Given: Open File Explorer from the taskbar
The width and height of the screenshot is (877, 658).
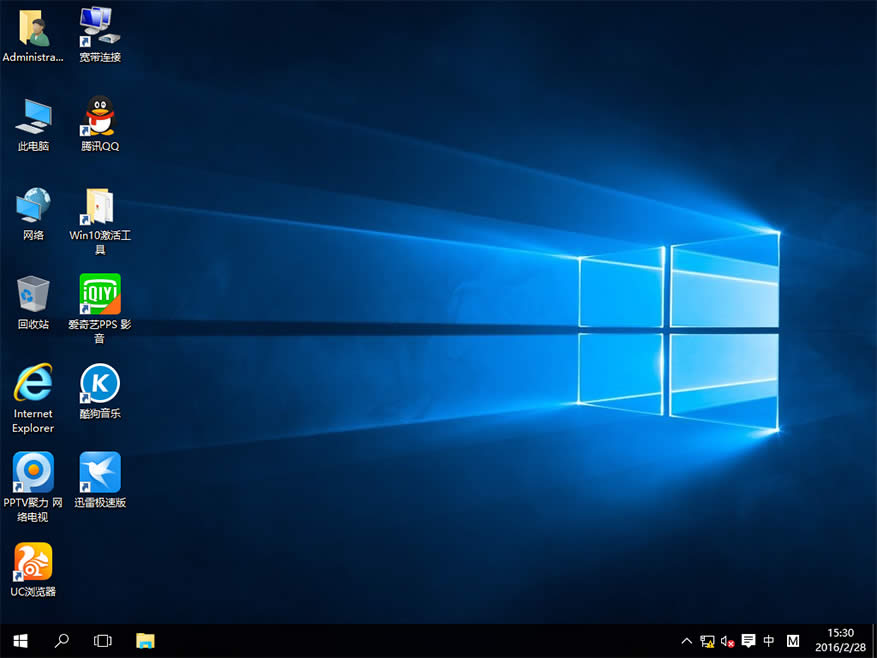Looking at the screenshot, I should pos(145,640).
